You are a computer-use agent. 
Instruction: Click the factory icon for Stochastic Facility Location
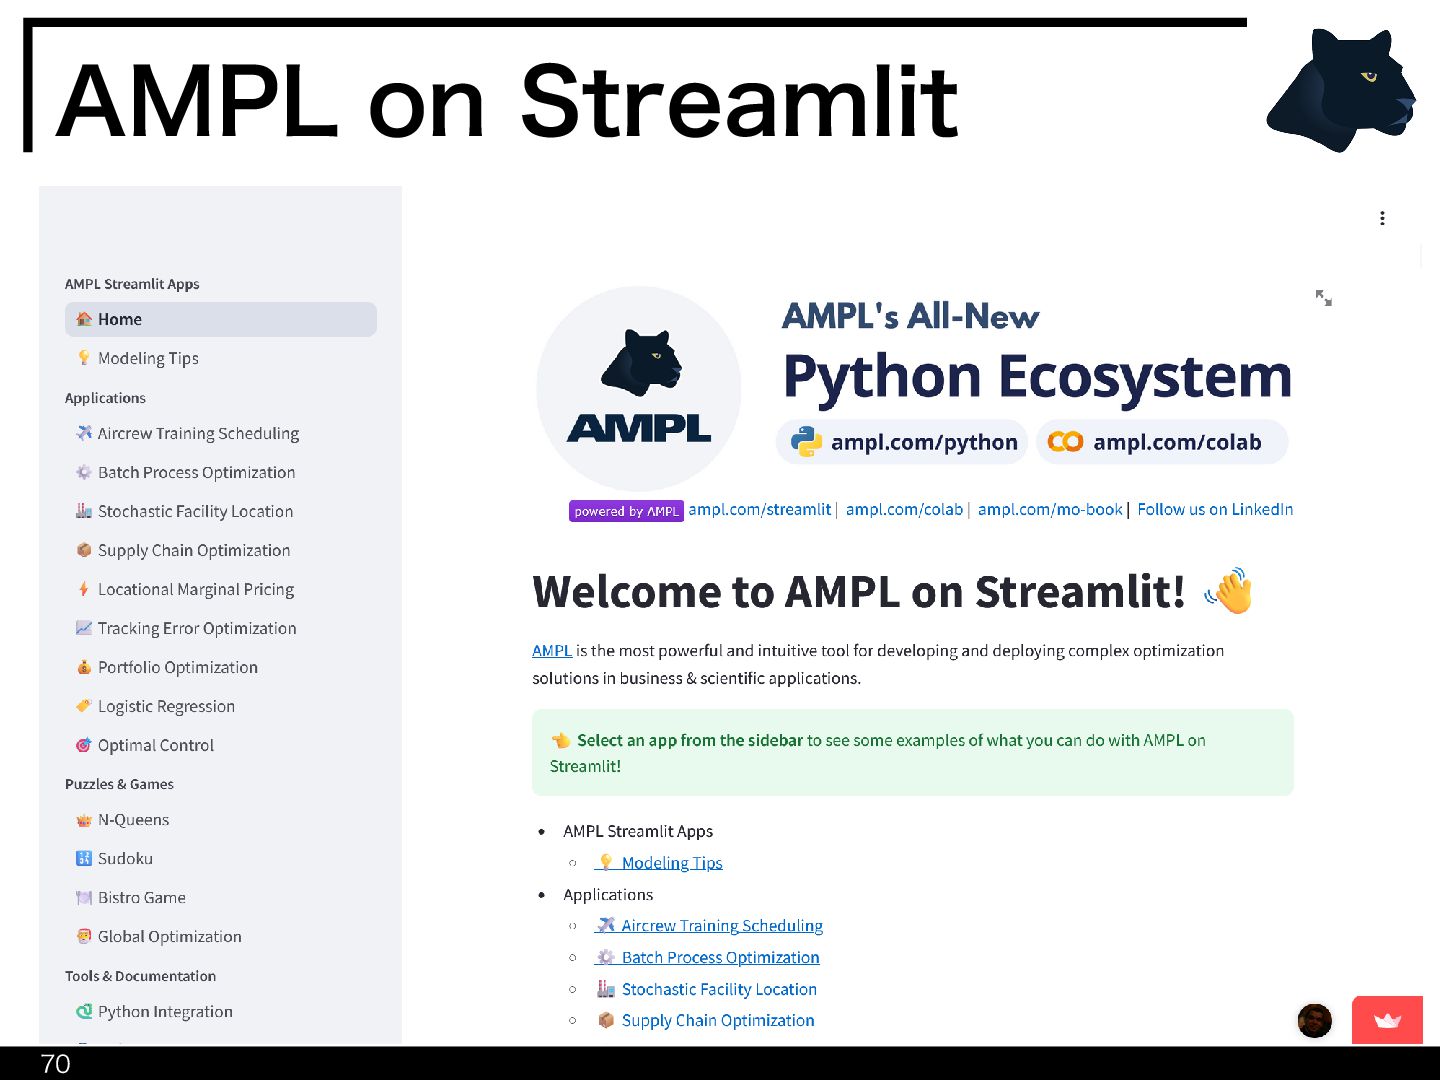pos(84,511)
